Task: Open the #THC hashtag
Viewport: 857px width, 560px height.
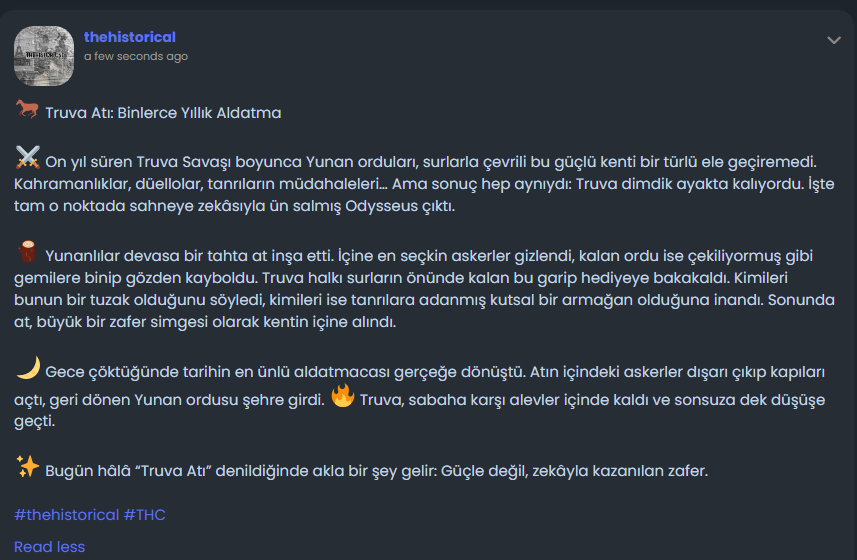Action: click(x=145, y=515)
